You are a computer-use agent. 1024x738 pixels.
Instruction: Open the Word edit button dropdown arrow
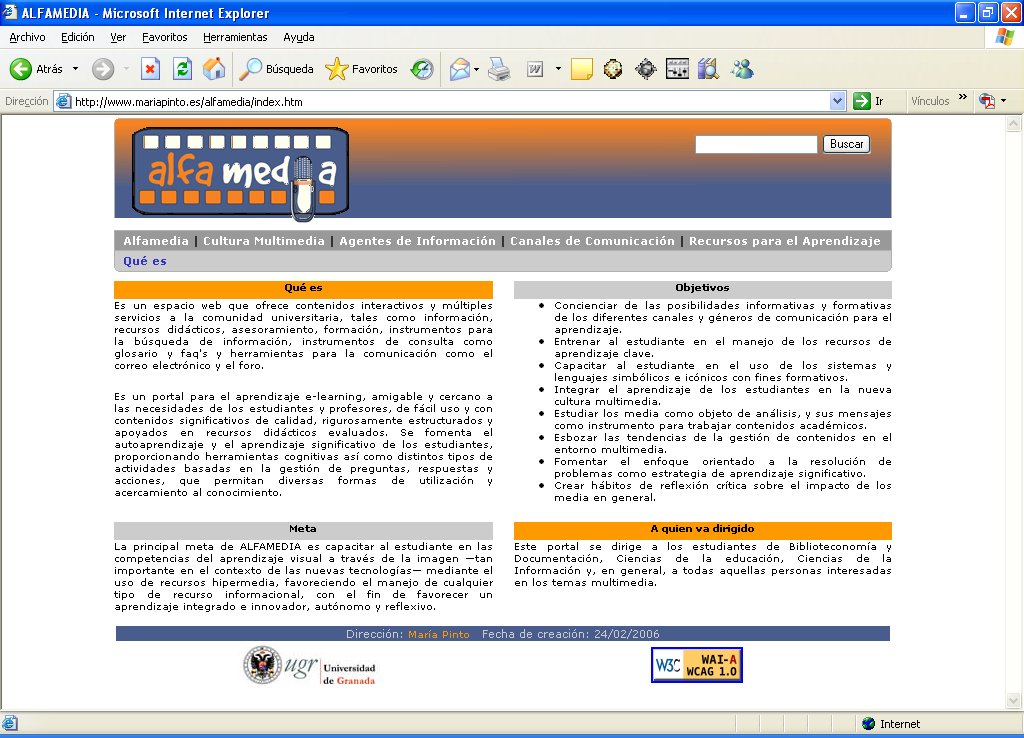point(558,69)
